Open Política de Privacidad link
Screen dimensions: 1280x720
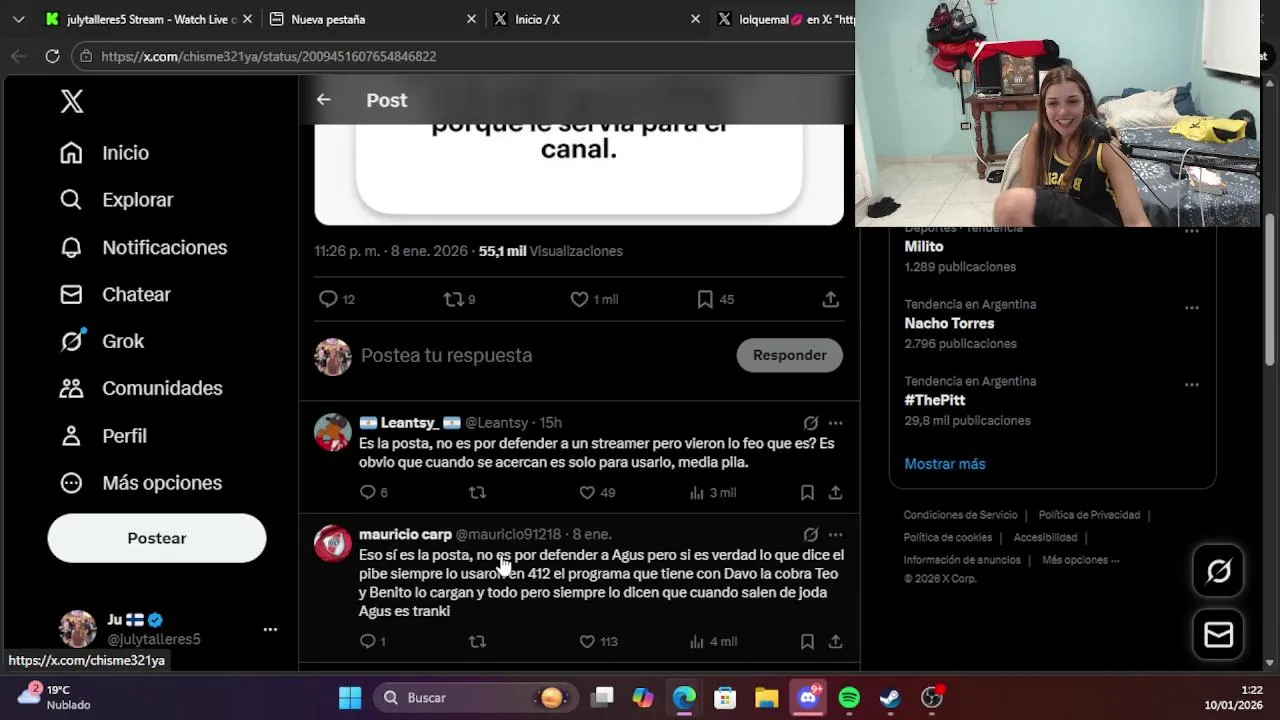tap(1089, 515)
